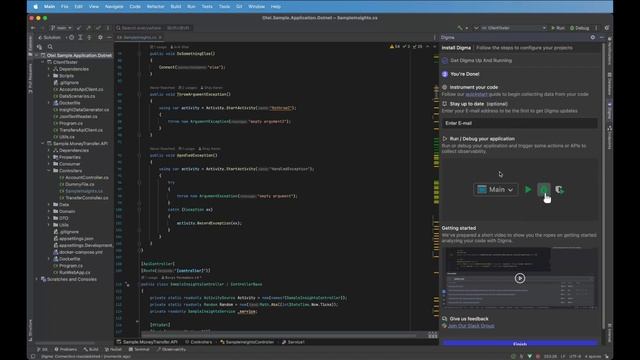Select docker-compose.yml file
This screenshot has width=640, height=360.
pos(80,252)
